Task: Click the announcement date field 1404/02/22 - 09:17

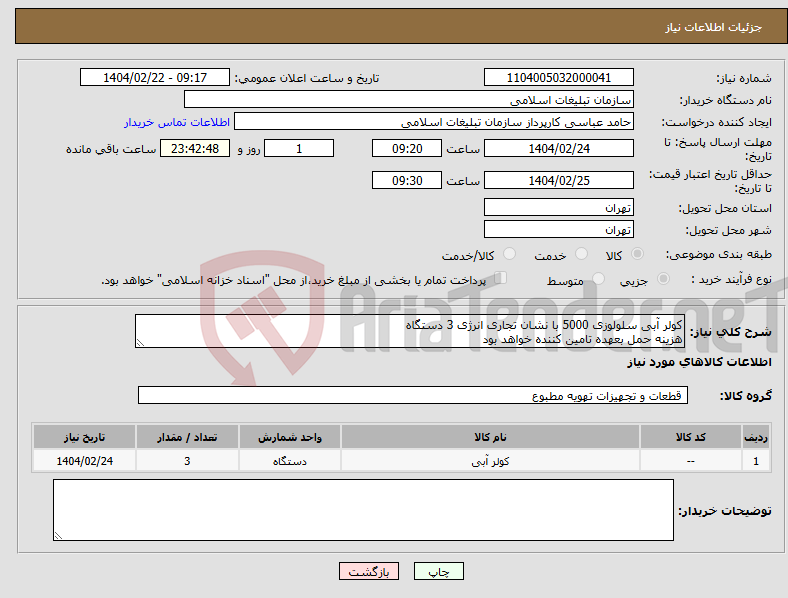Action: pos(155,77)
